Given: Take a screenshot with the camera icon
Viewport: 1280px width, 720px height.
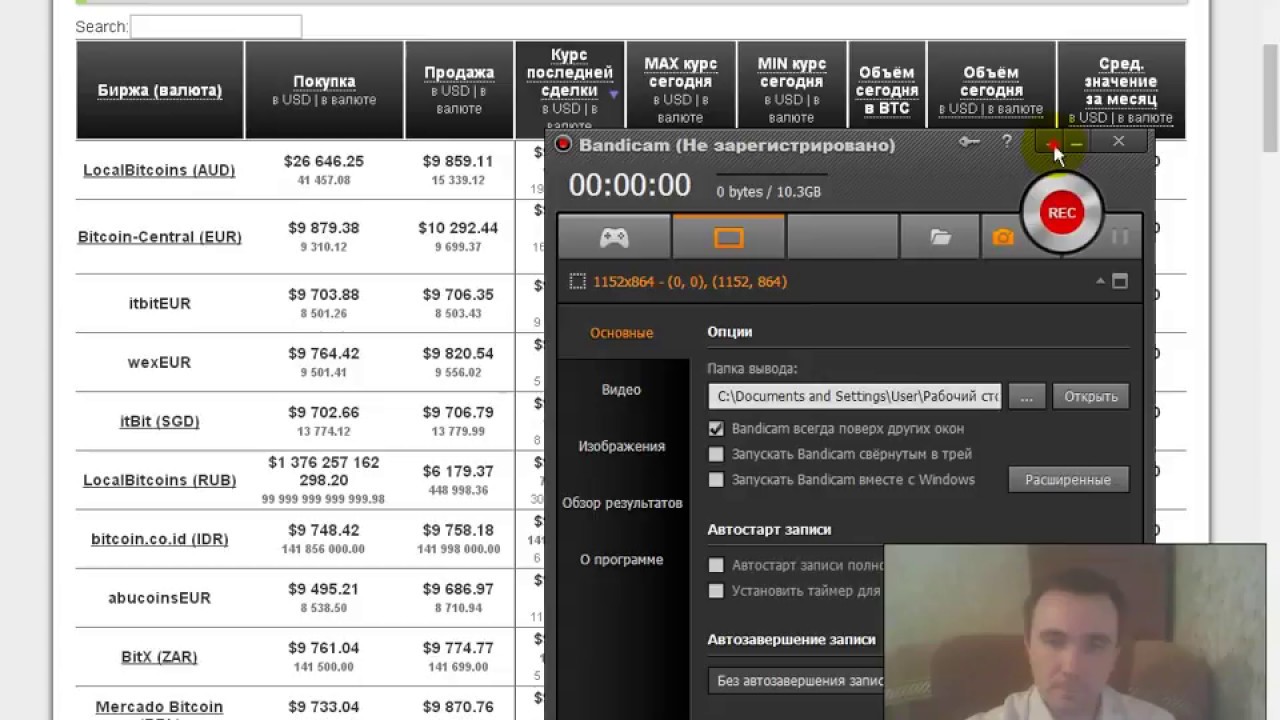Looking at the screenshot, I should click(x=1003, y=237).
